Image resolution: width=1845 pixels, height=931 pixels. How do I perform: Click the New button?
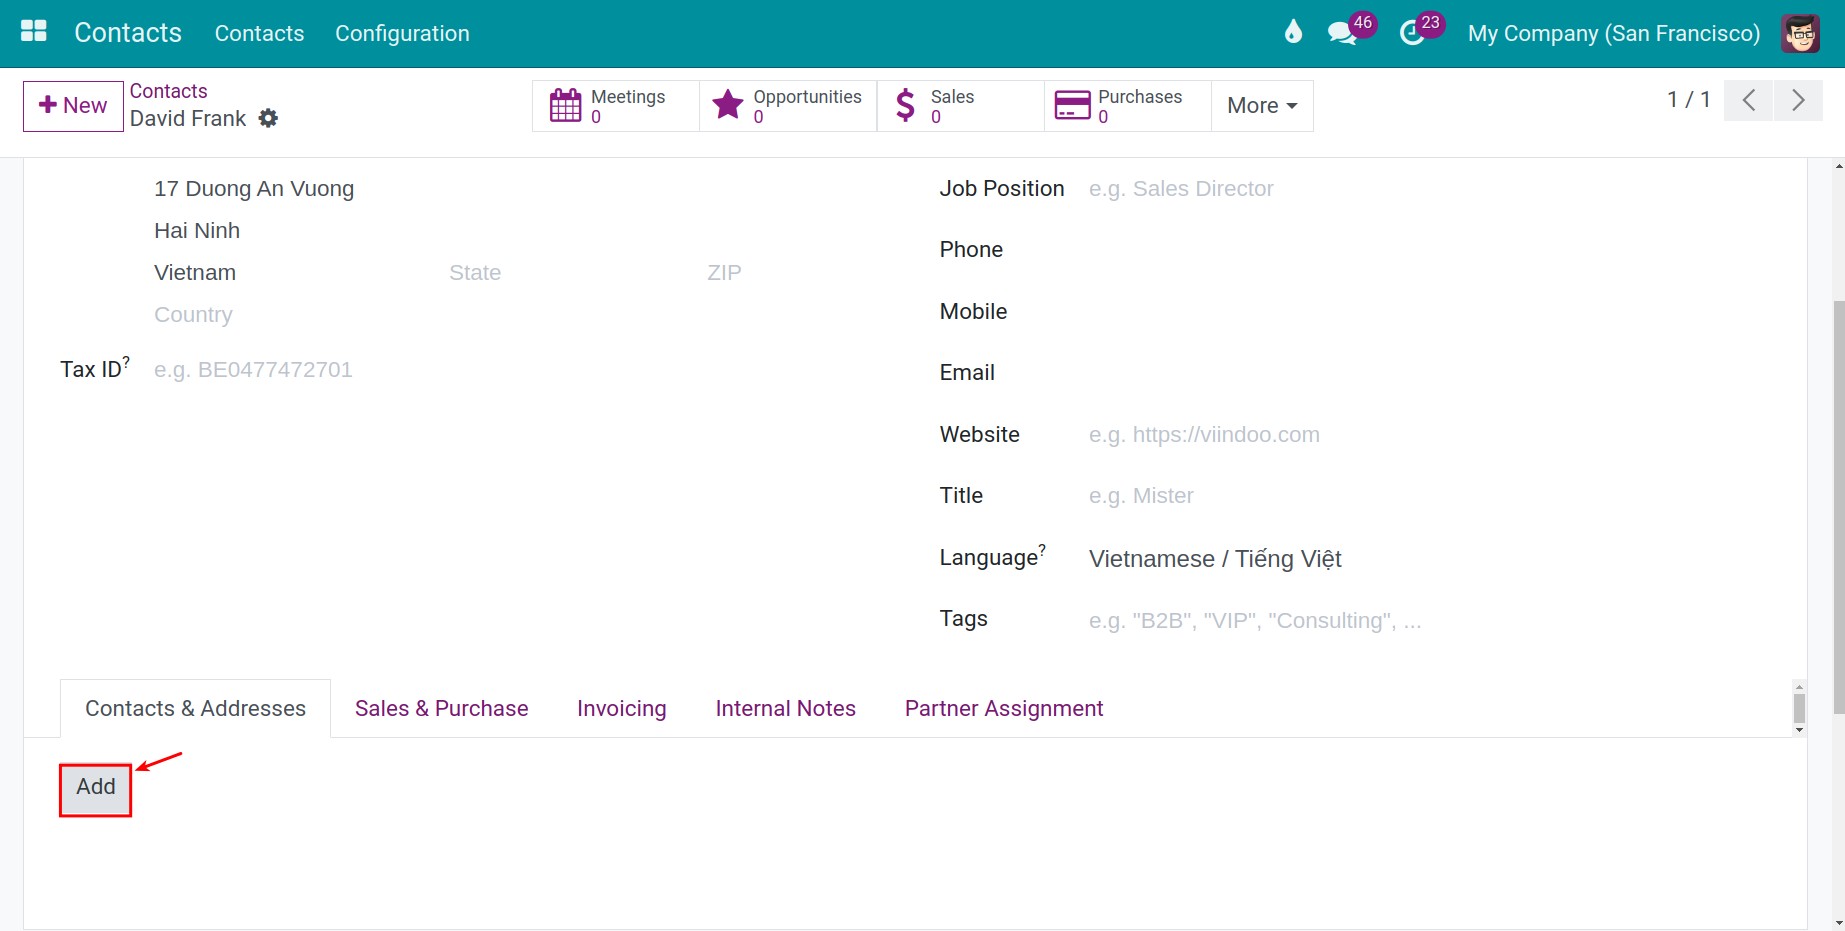(x=73, y=106)
